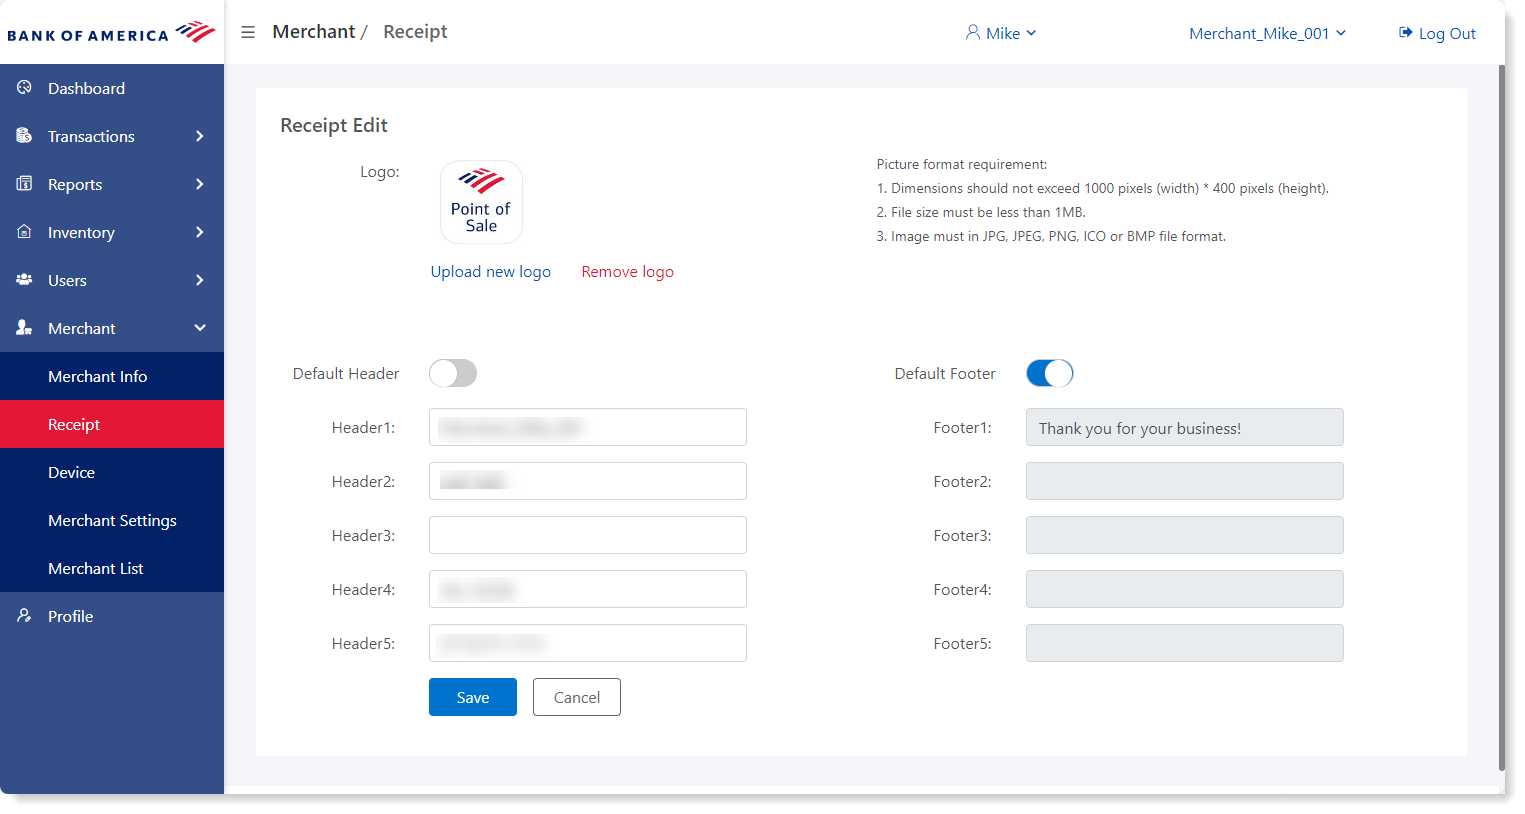Screen dimensions: 1525x814
Task: Open Merchant Info page
Action: [112, 376]
